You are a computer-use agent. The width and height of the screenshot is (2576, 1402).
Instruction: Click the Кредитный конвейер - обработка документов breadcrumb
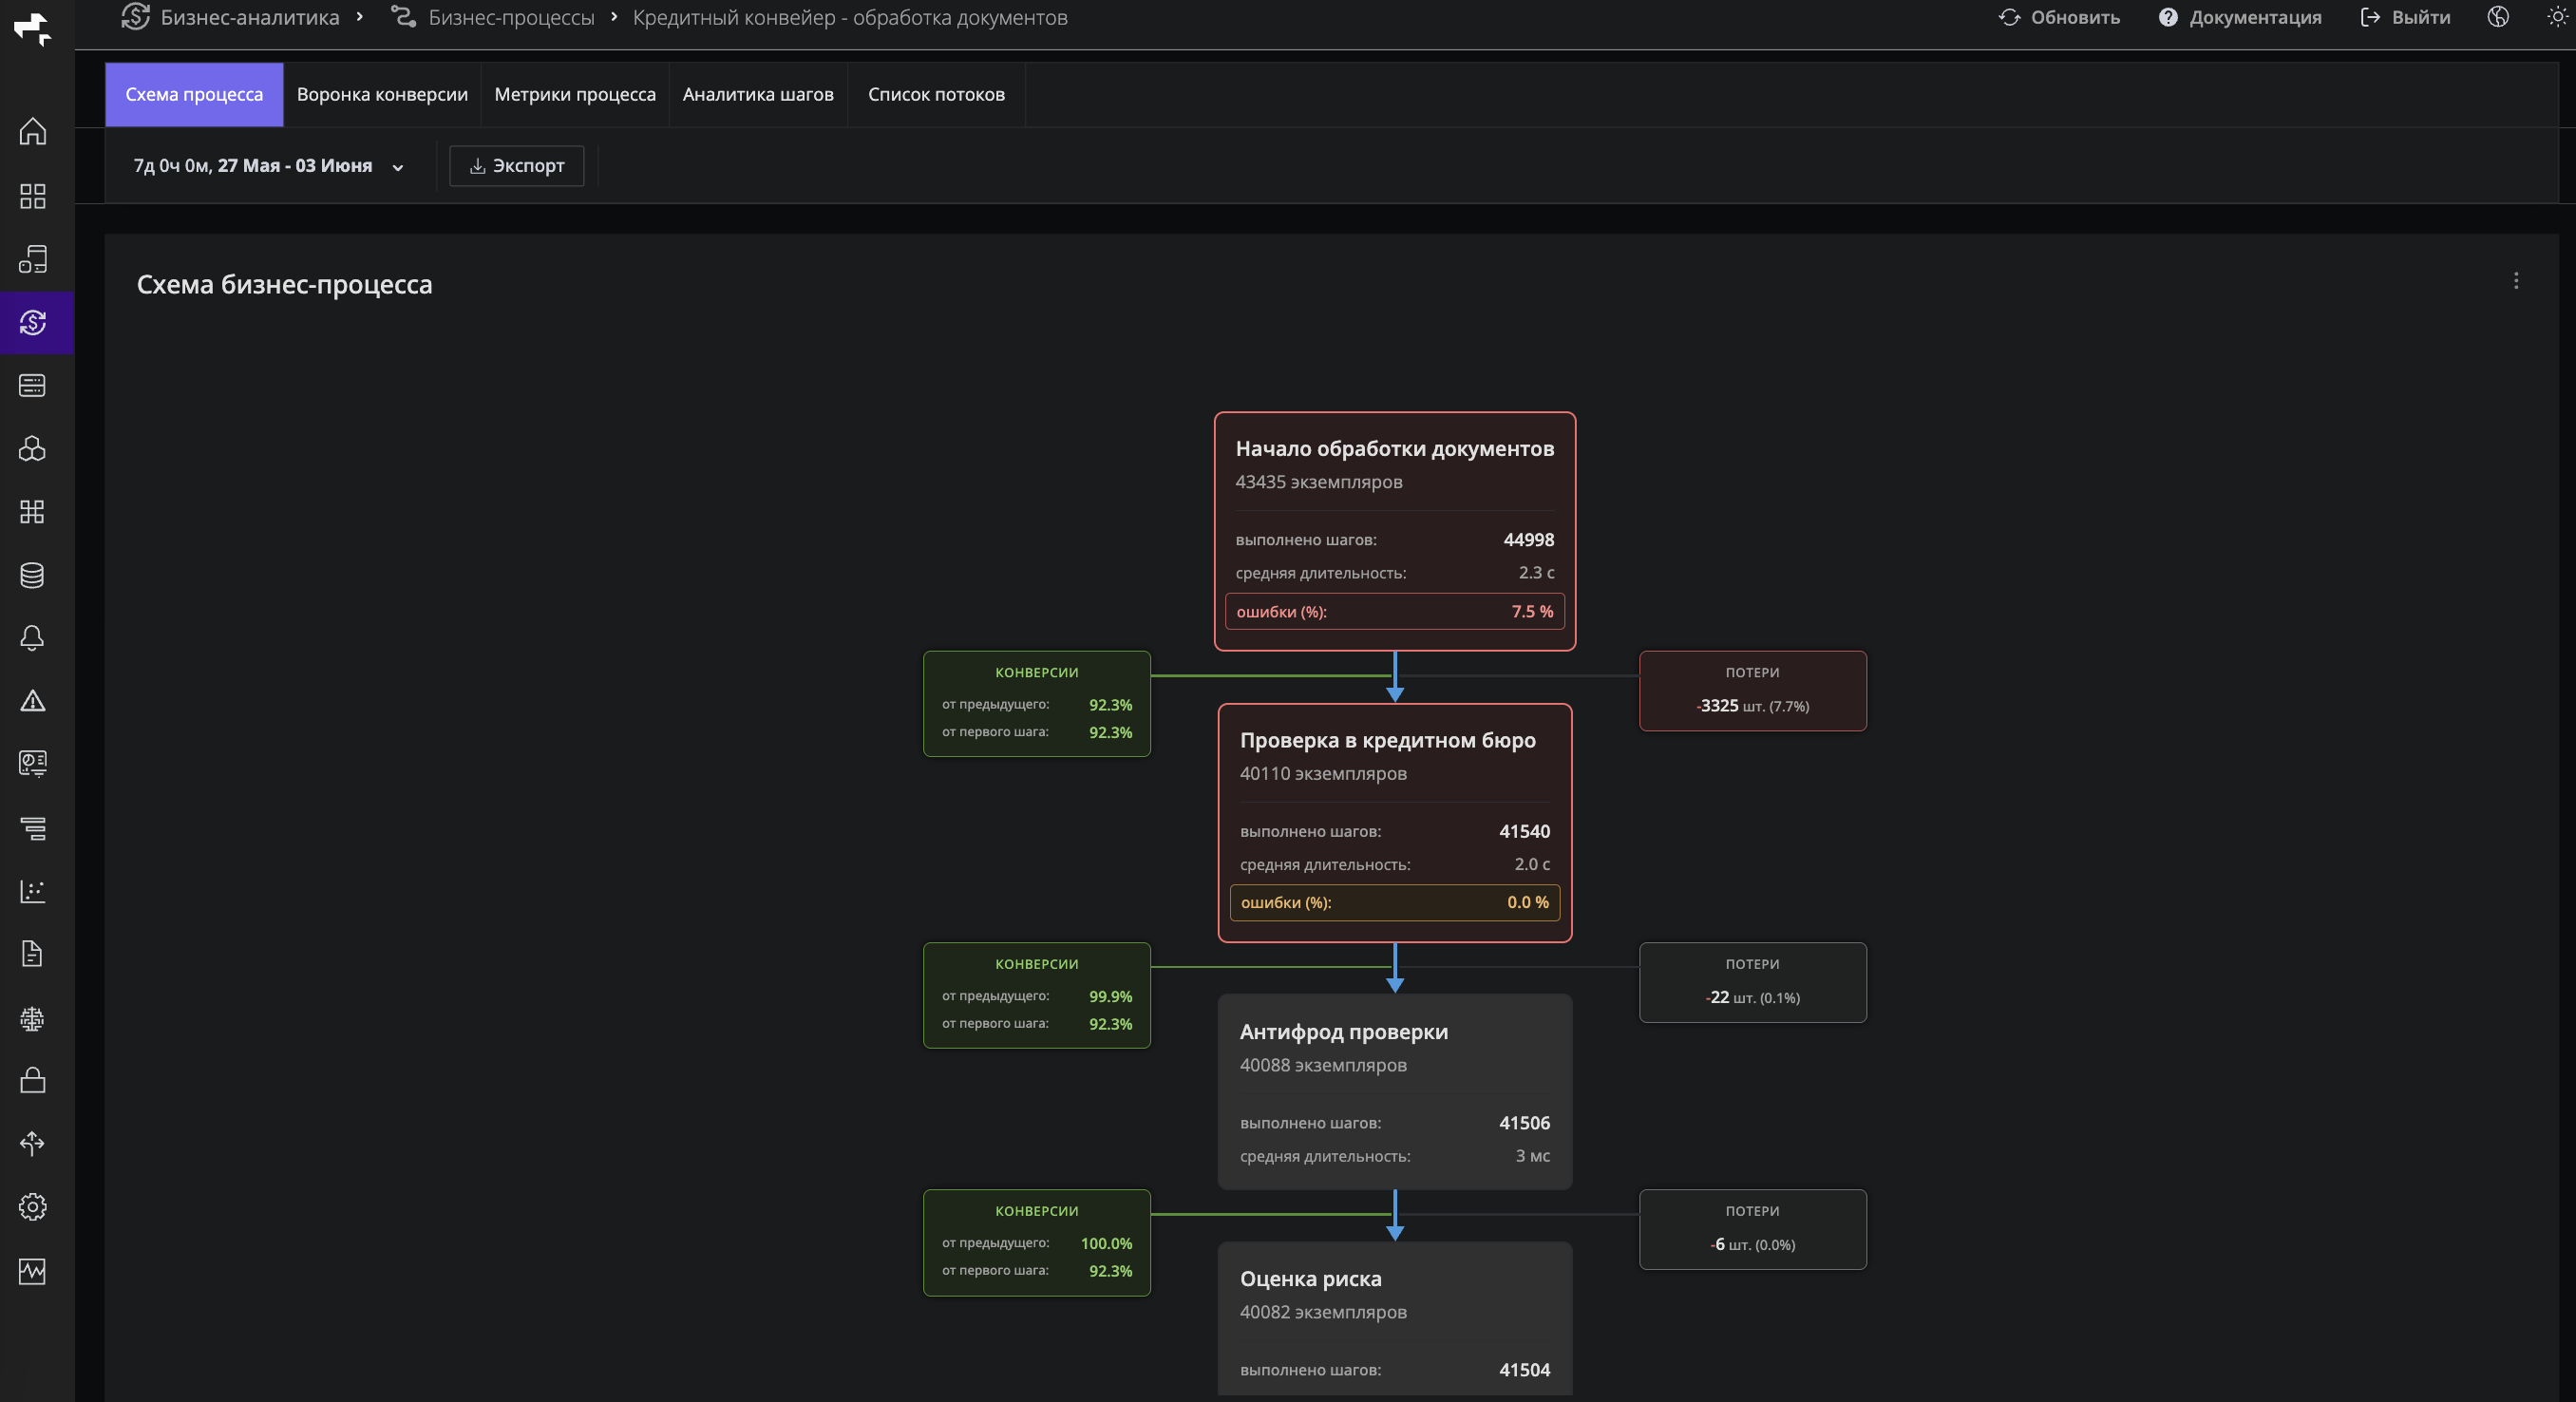pos(850,17)
